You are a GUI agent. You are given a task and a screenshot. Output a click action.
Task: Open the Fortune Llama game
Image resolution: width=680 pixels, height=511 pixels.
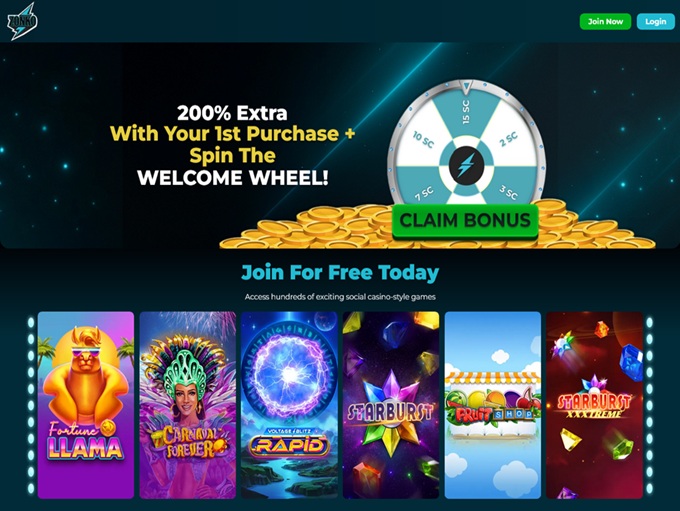click(x=86, y=405)
